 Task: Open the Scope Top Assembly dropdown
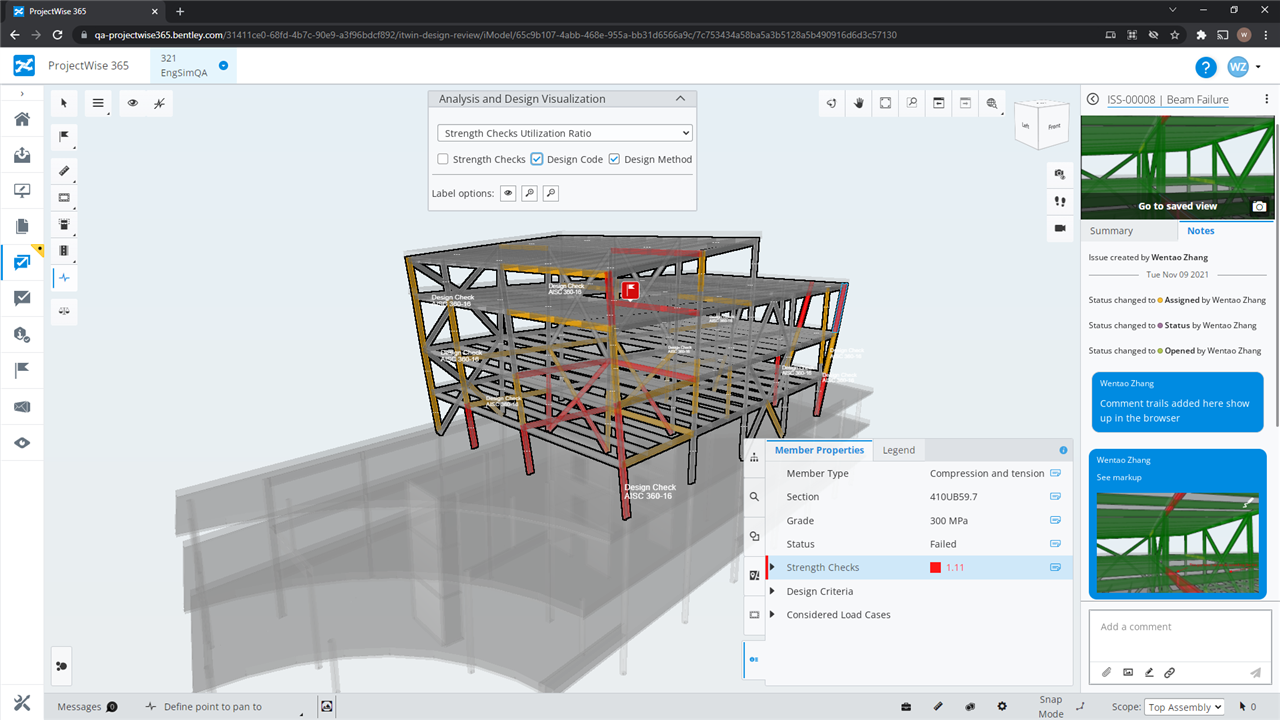pos(1184,707)
